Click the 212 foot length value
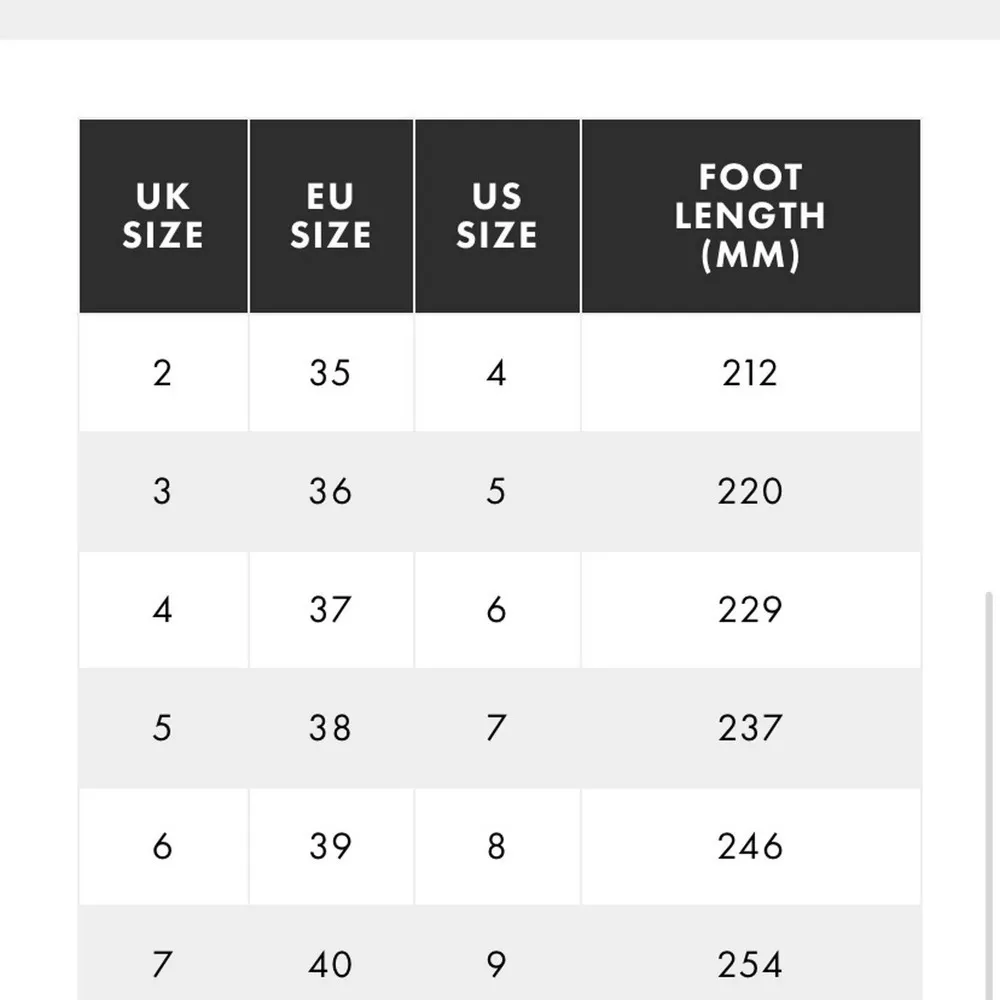 (x=749, y=373)
